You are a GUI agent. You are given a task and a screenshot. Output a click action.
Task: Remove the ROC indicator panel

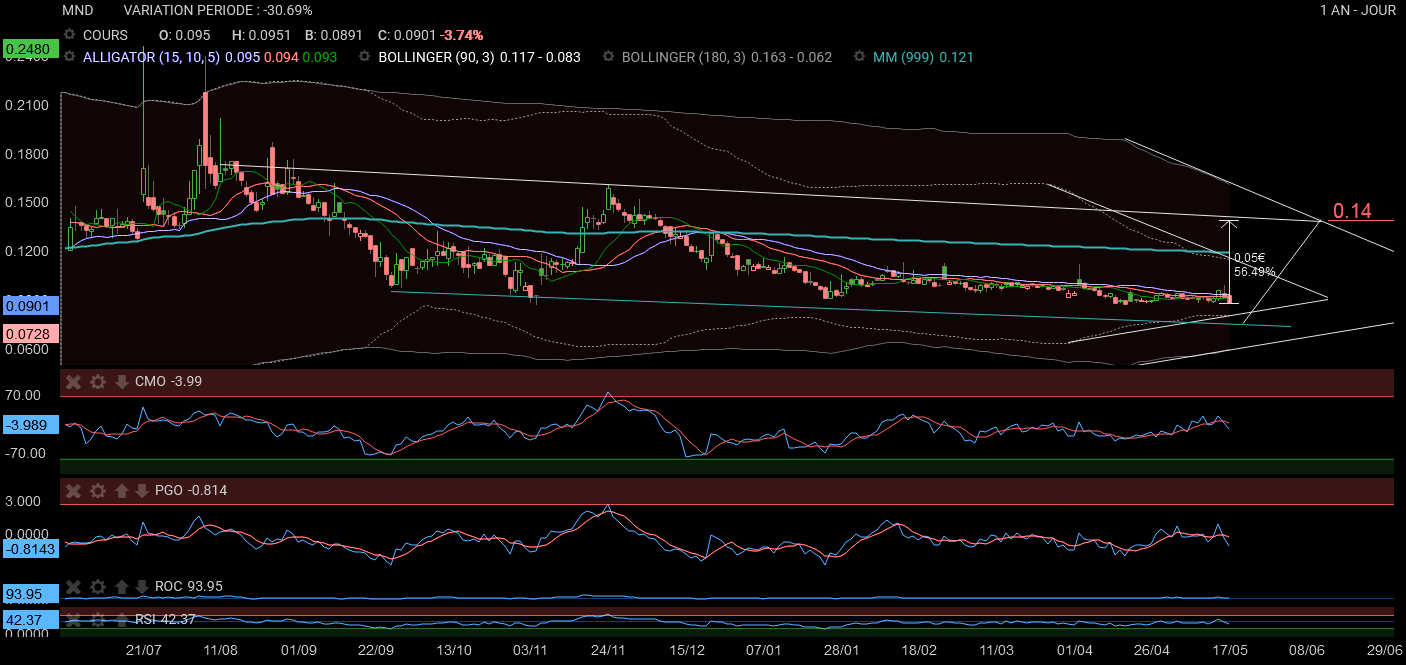(73, 586)
